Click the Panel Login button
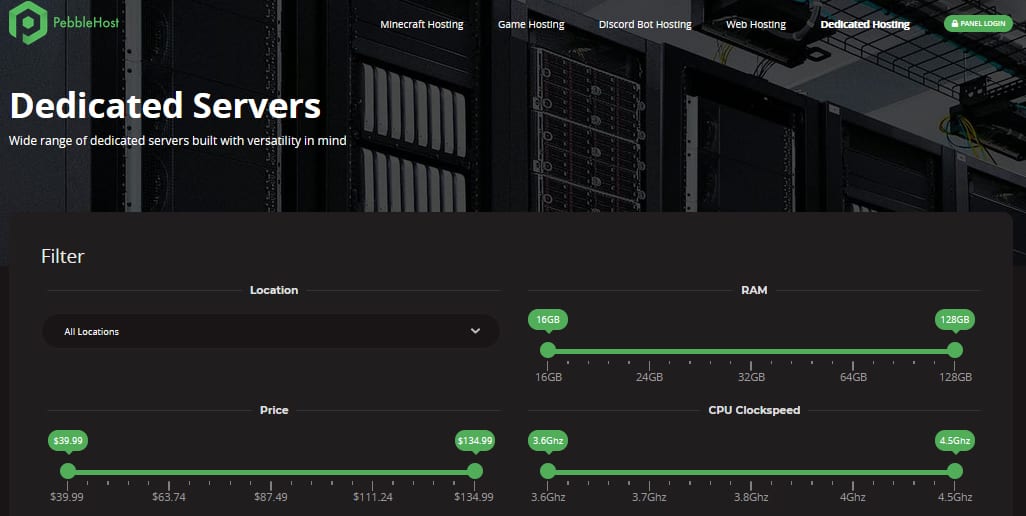The height and width of the screenshot is (516, 1026). pyautogui.click(x=977, y=24)
